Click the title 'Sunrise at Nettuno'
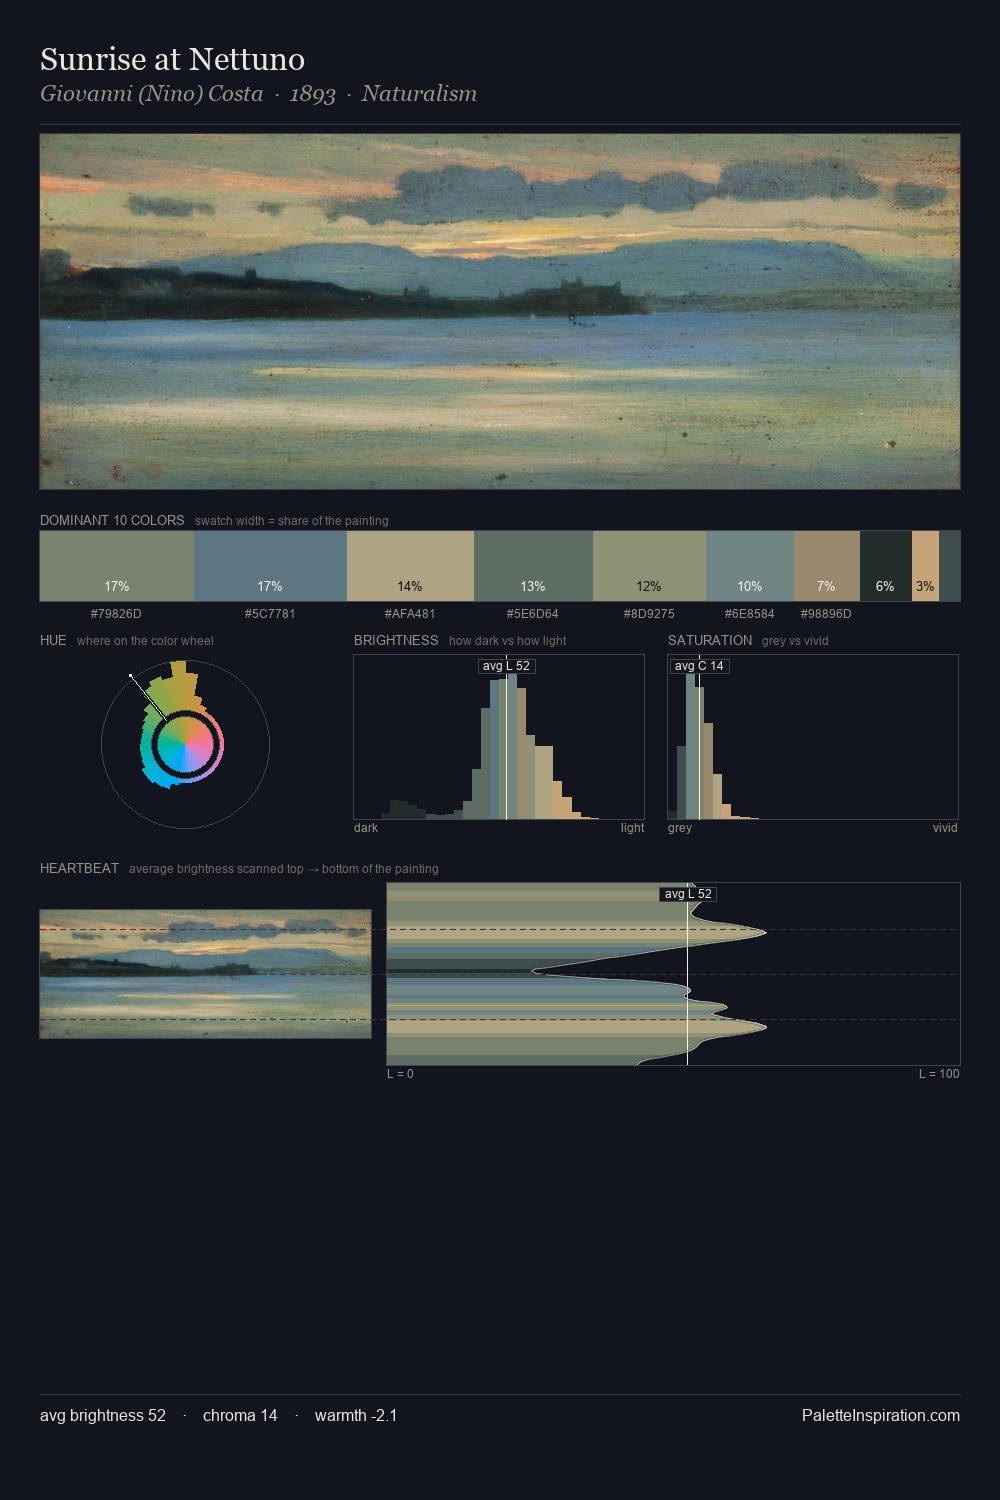 tap(172, 59)
